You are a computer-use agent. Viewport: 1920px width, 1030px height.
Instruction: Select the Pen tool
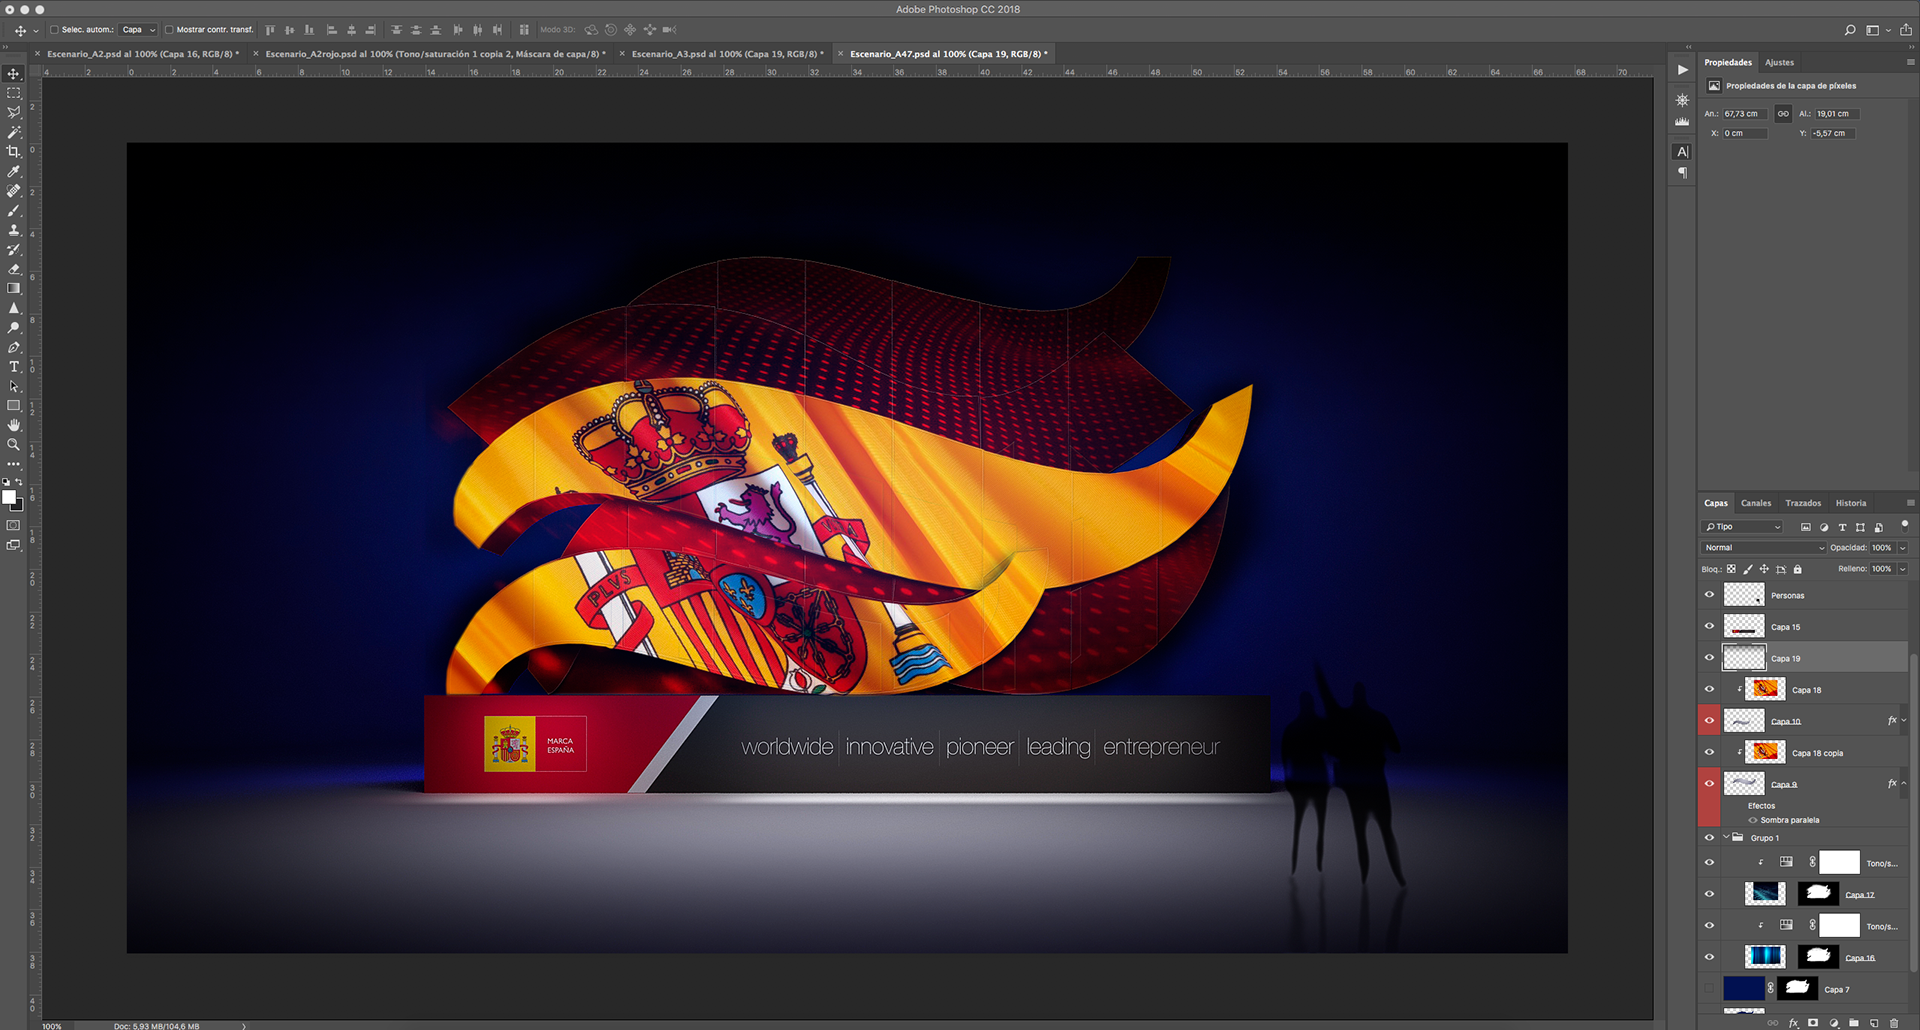tap(14, 347)
